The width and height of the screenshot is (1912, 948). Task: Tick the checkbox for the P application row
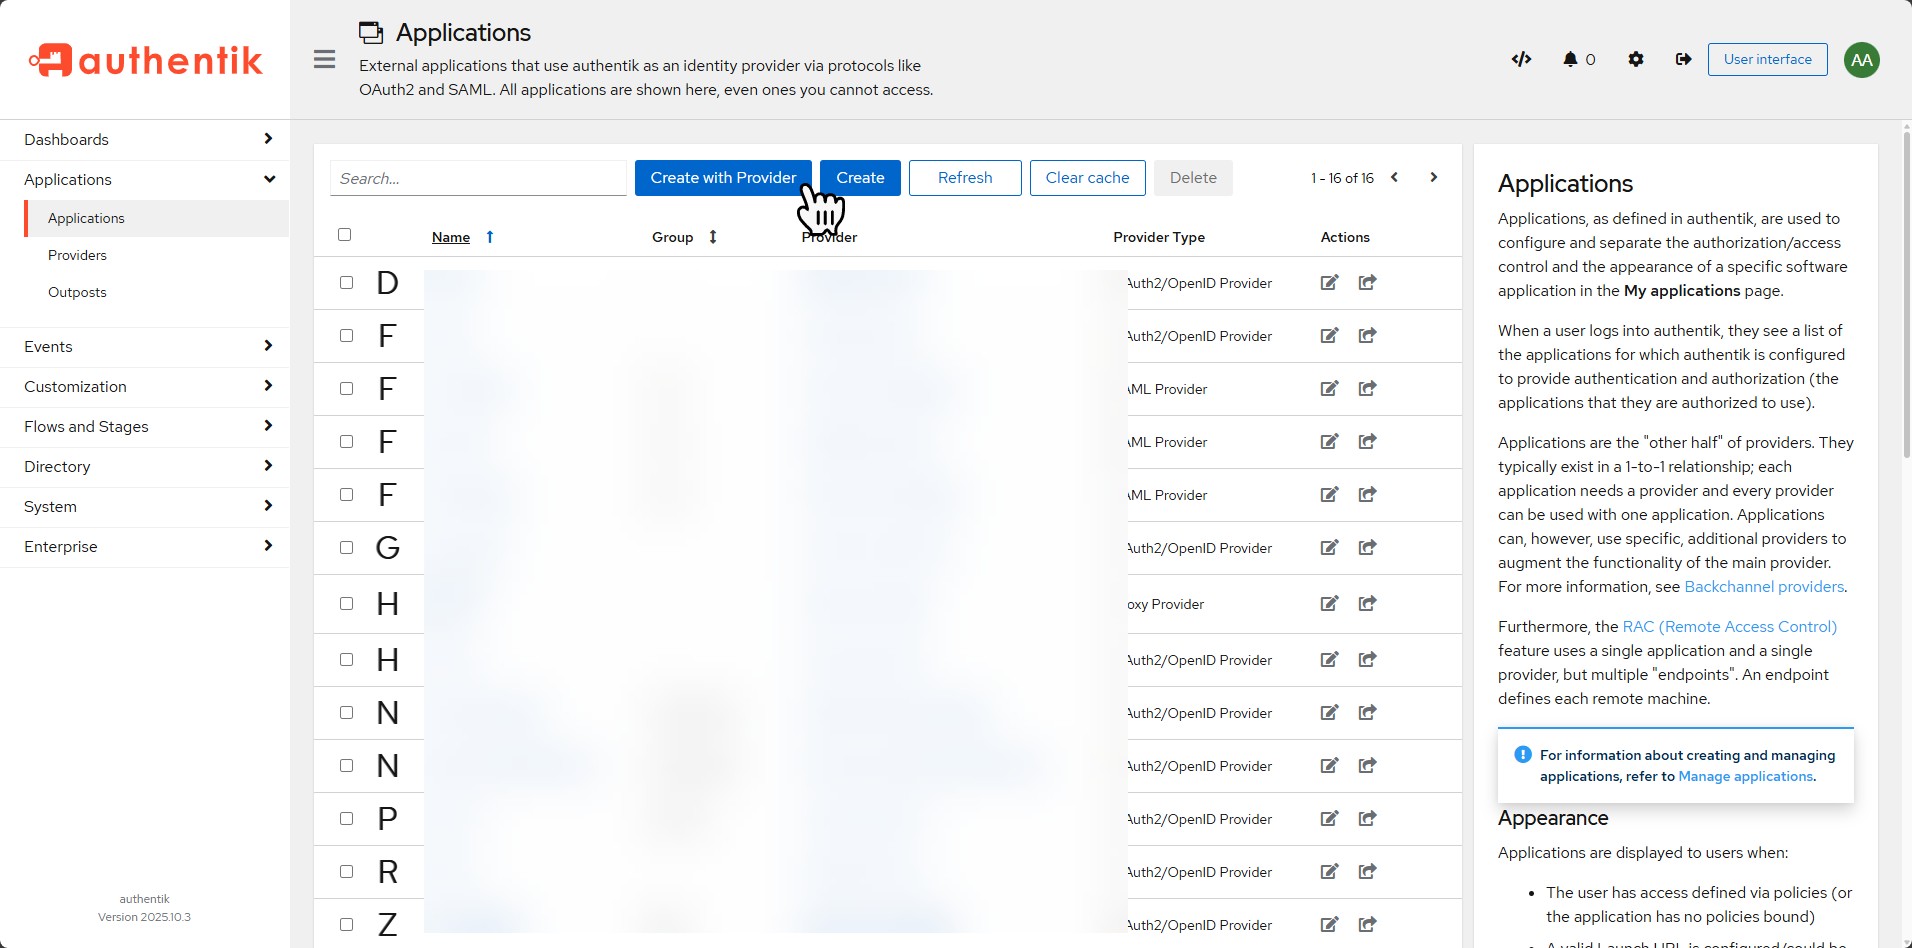pos(346,819)
